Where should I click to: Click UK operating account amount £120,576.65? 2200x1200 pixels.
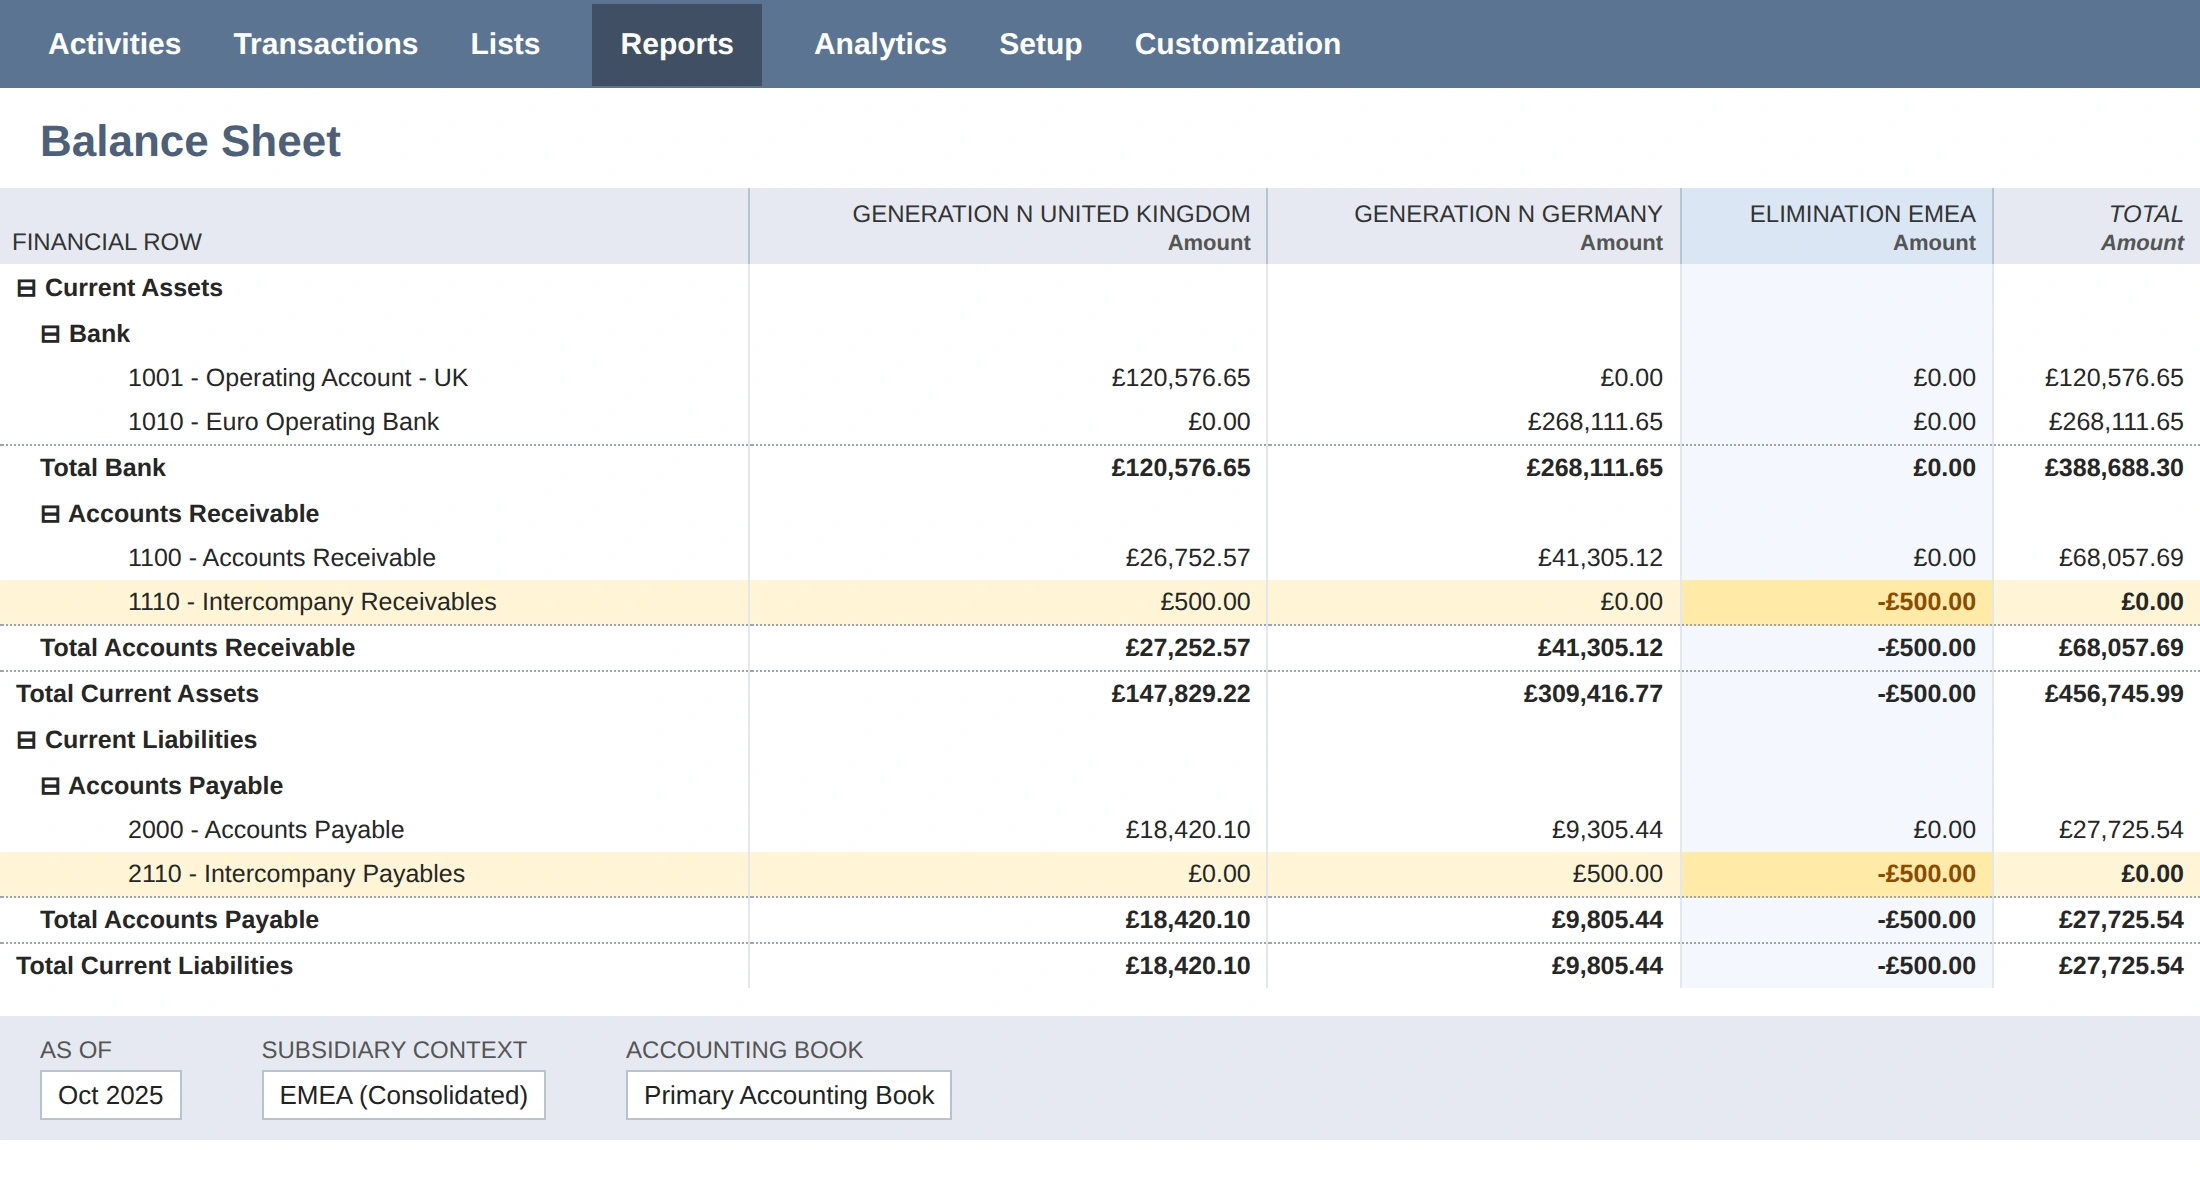pos(1181,378)
